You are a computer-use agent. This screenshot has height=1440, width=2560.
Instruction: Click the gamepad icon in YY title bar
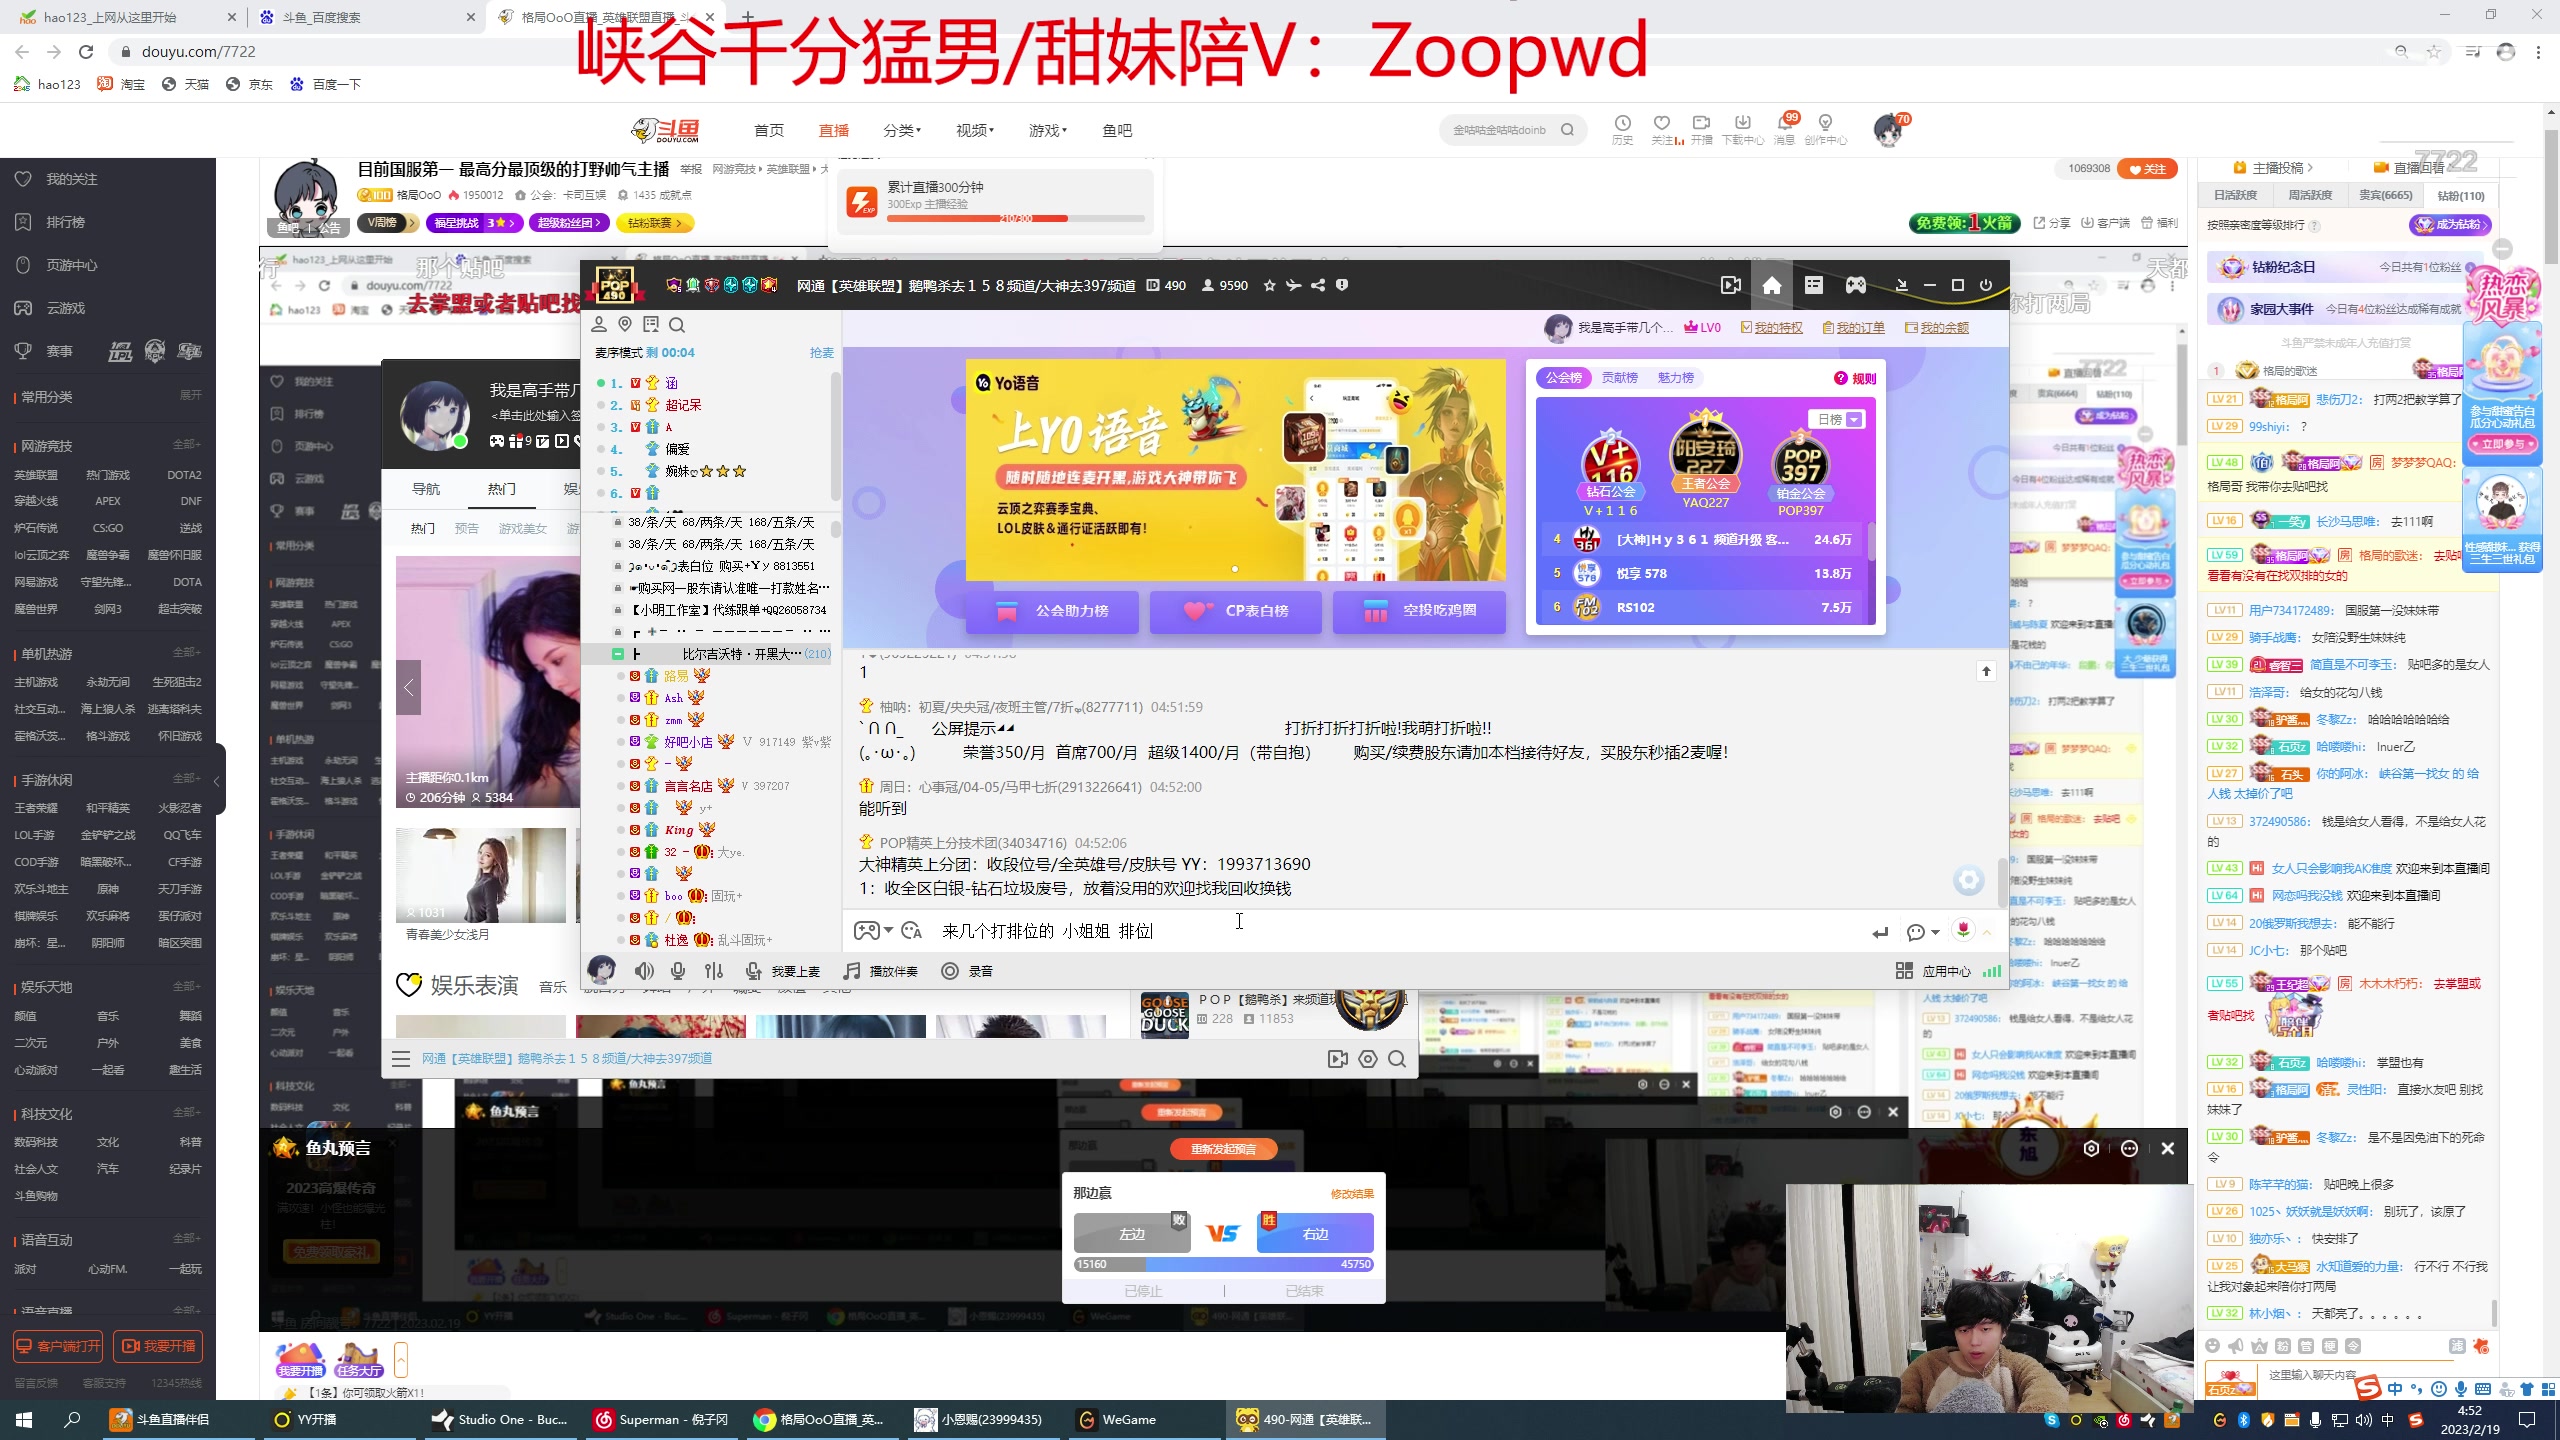(1856, 286)
